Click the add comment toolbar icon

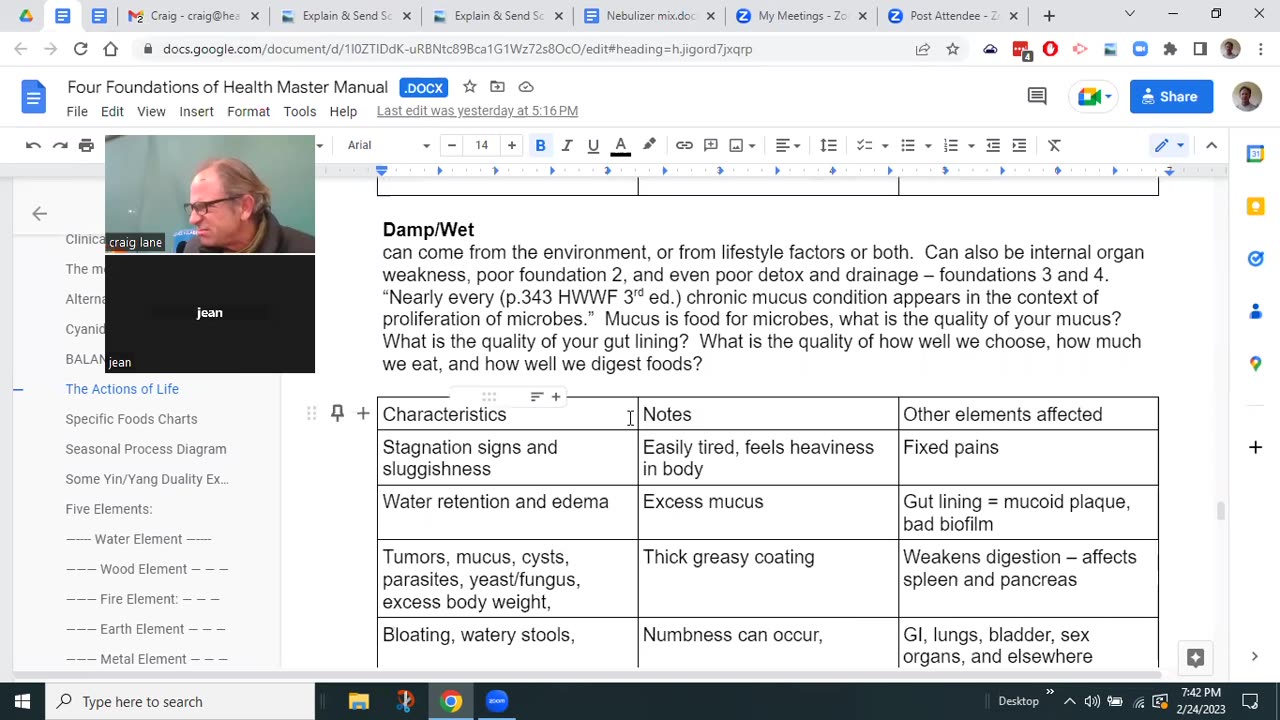[711, 146]
